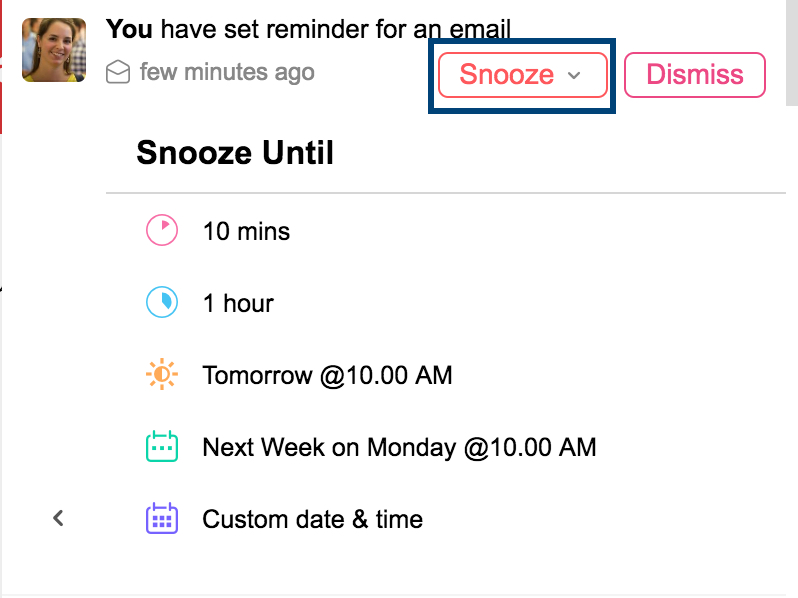This screenshot has height=598, width=798.
Task: Open the user's profile photo
Action: (x=53, y=50)
